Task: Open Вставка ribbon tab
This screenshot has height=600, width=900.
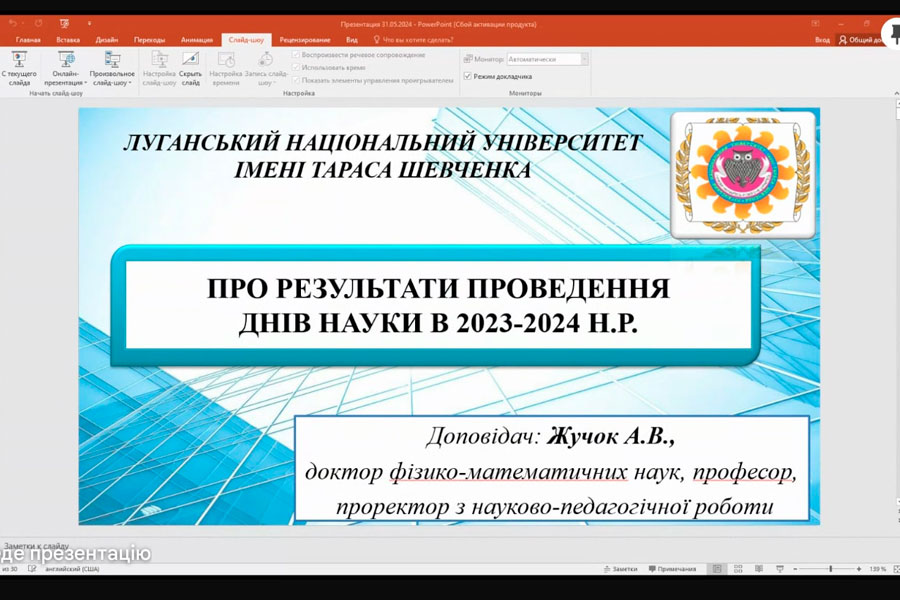Action: pos(68,40)
